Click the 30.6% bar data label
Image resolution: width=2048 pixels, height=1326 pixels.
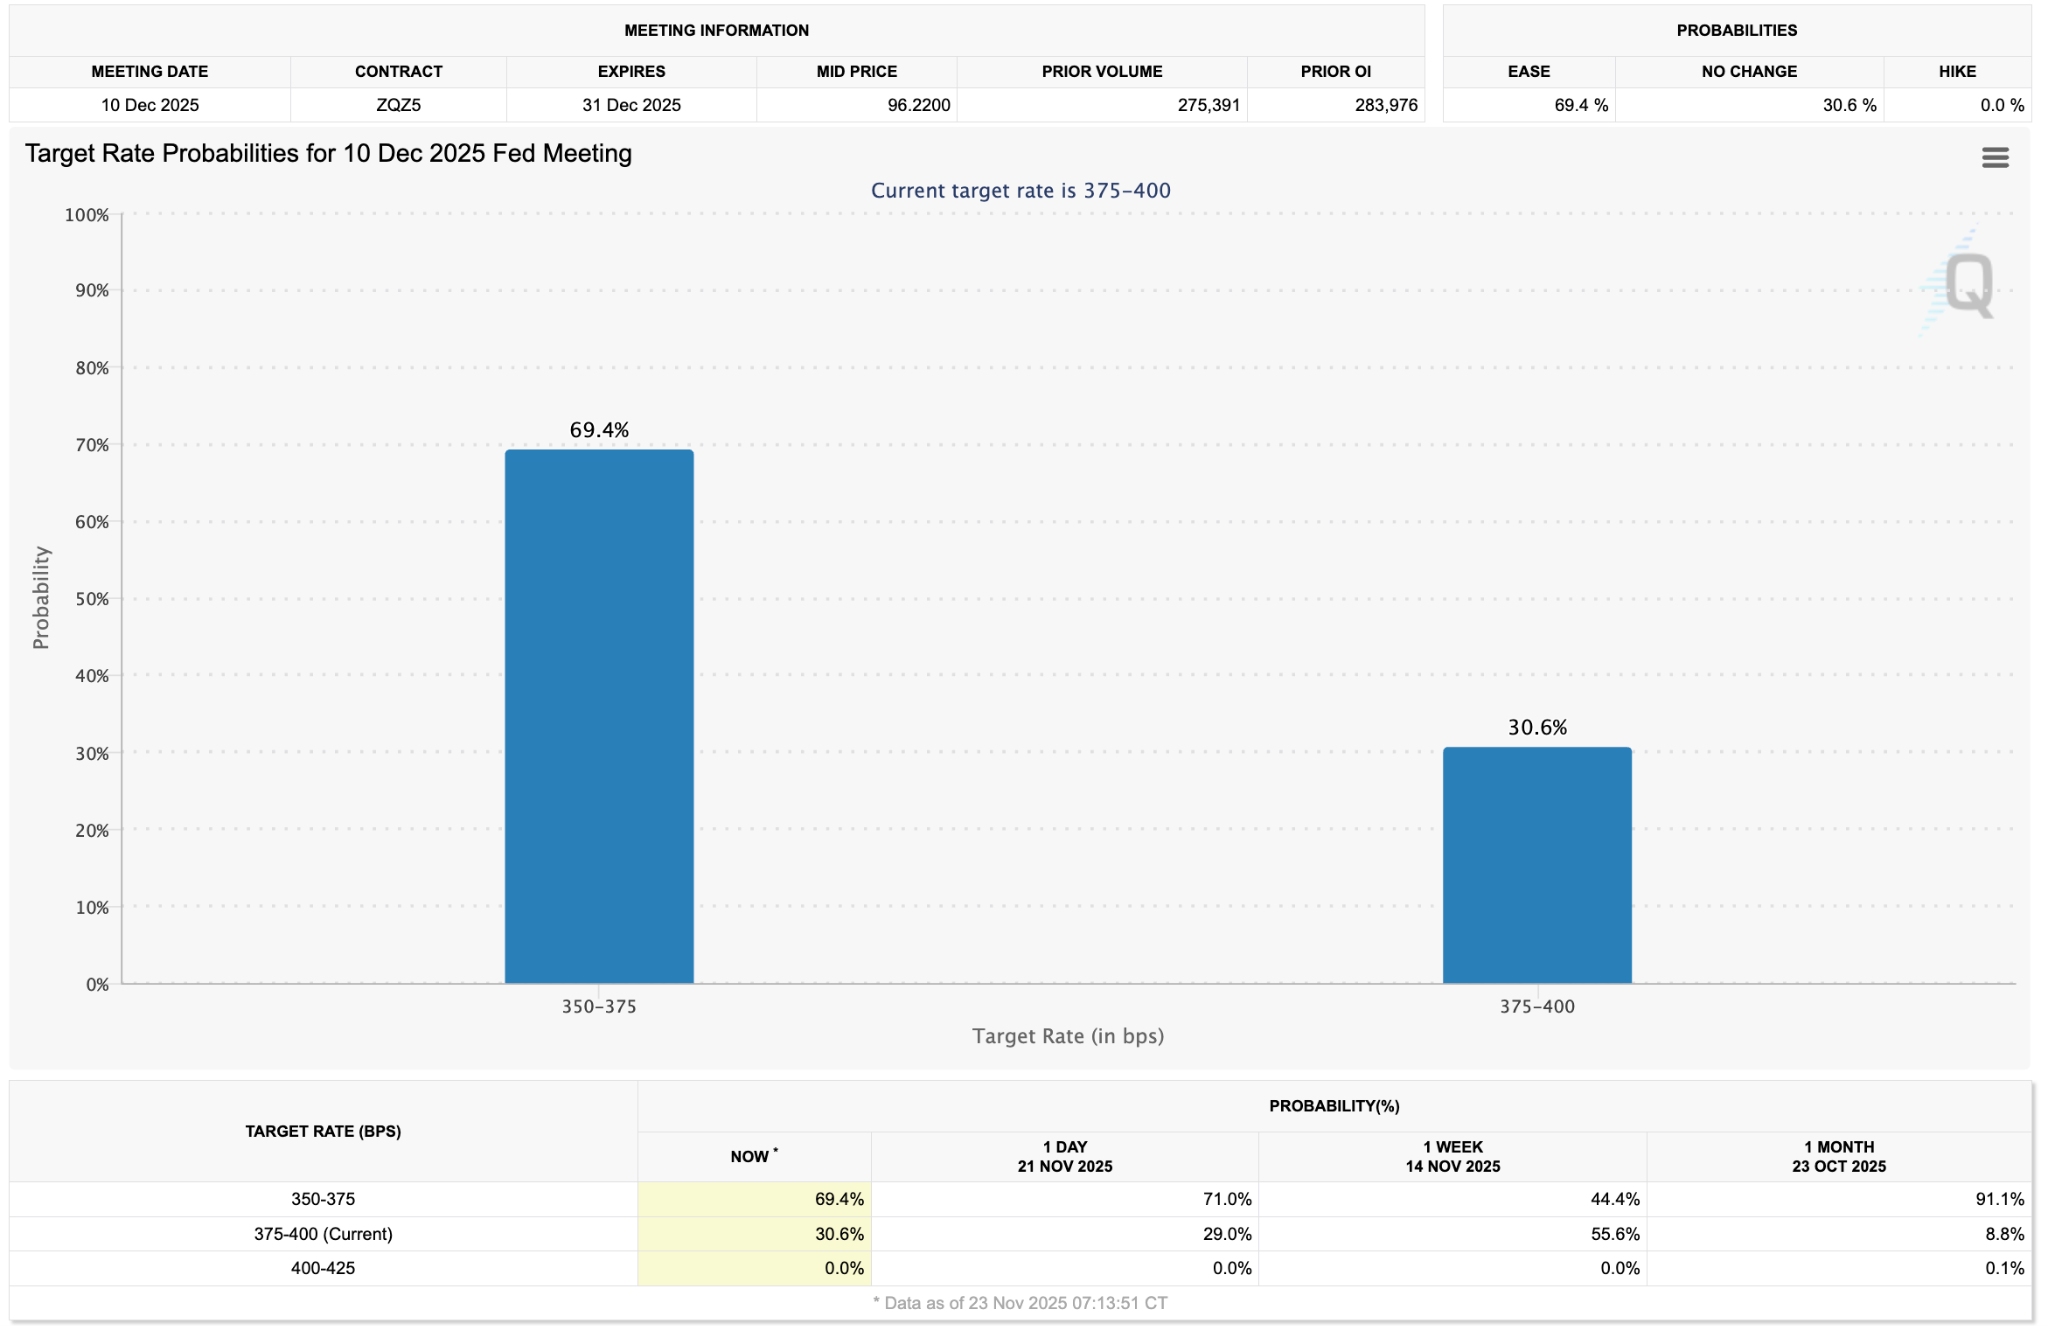(x=1537, y=727)
